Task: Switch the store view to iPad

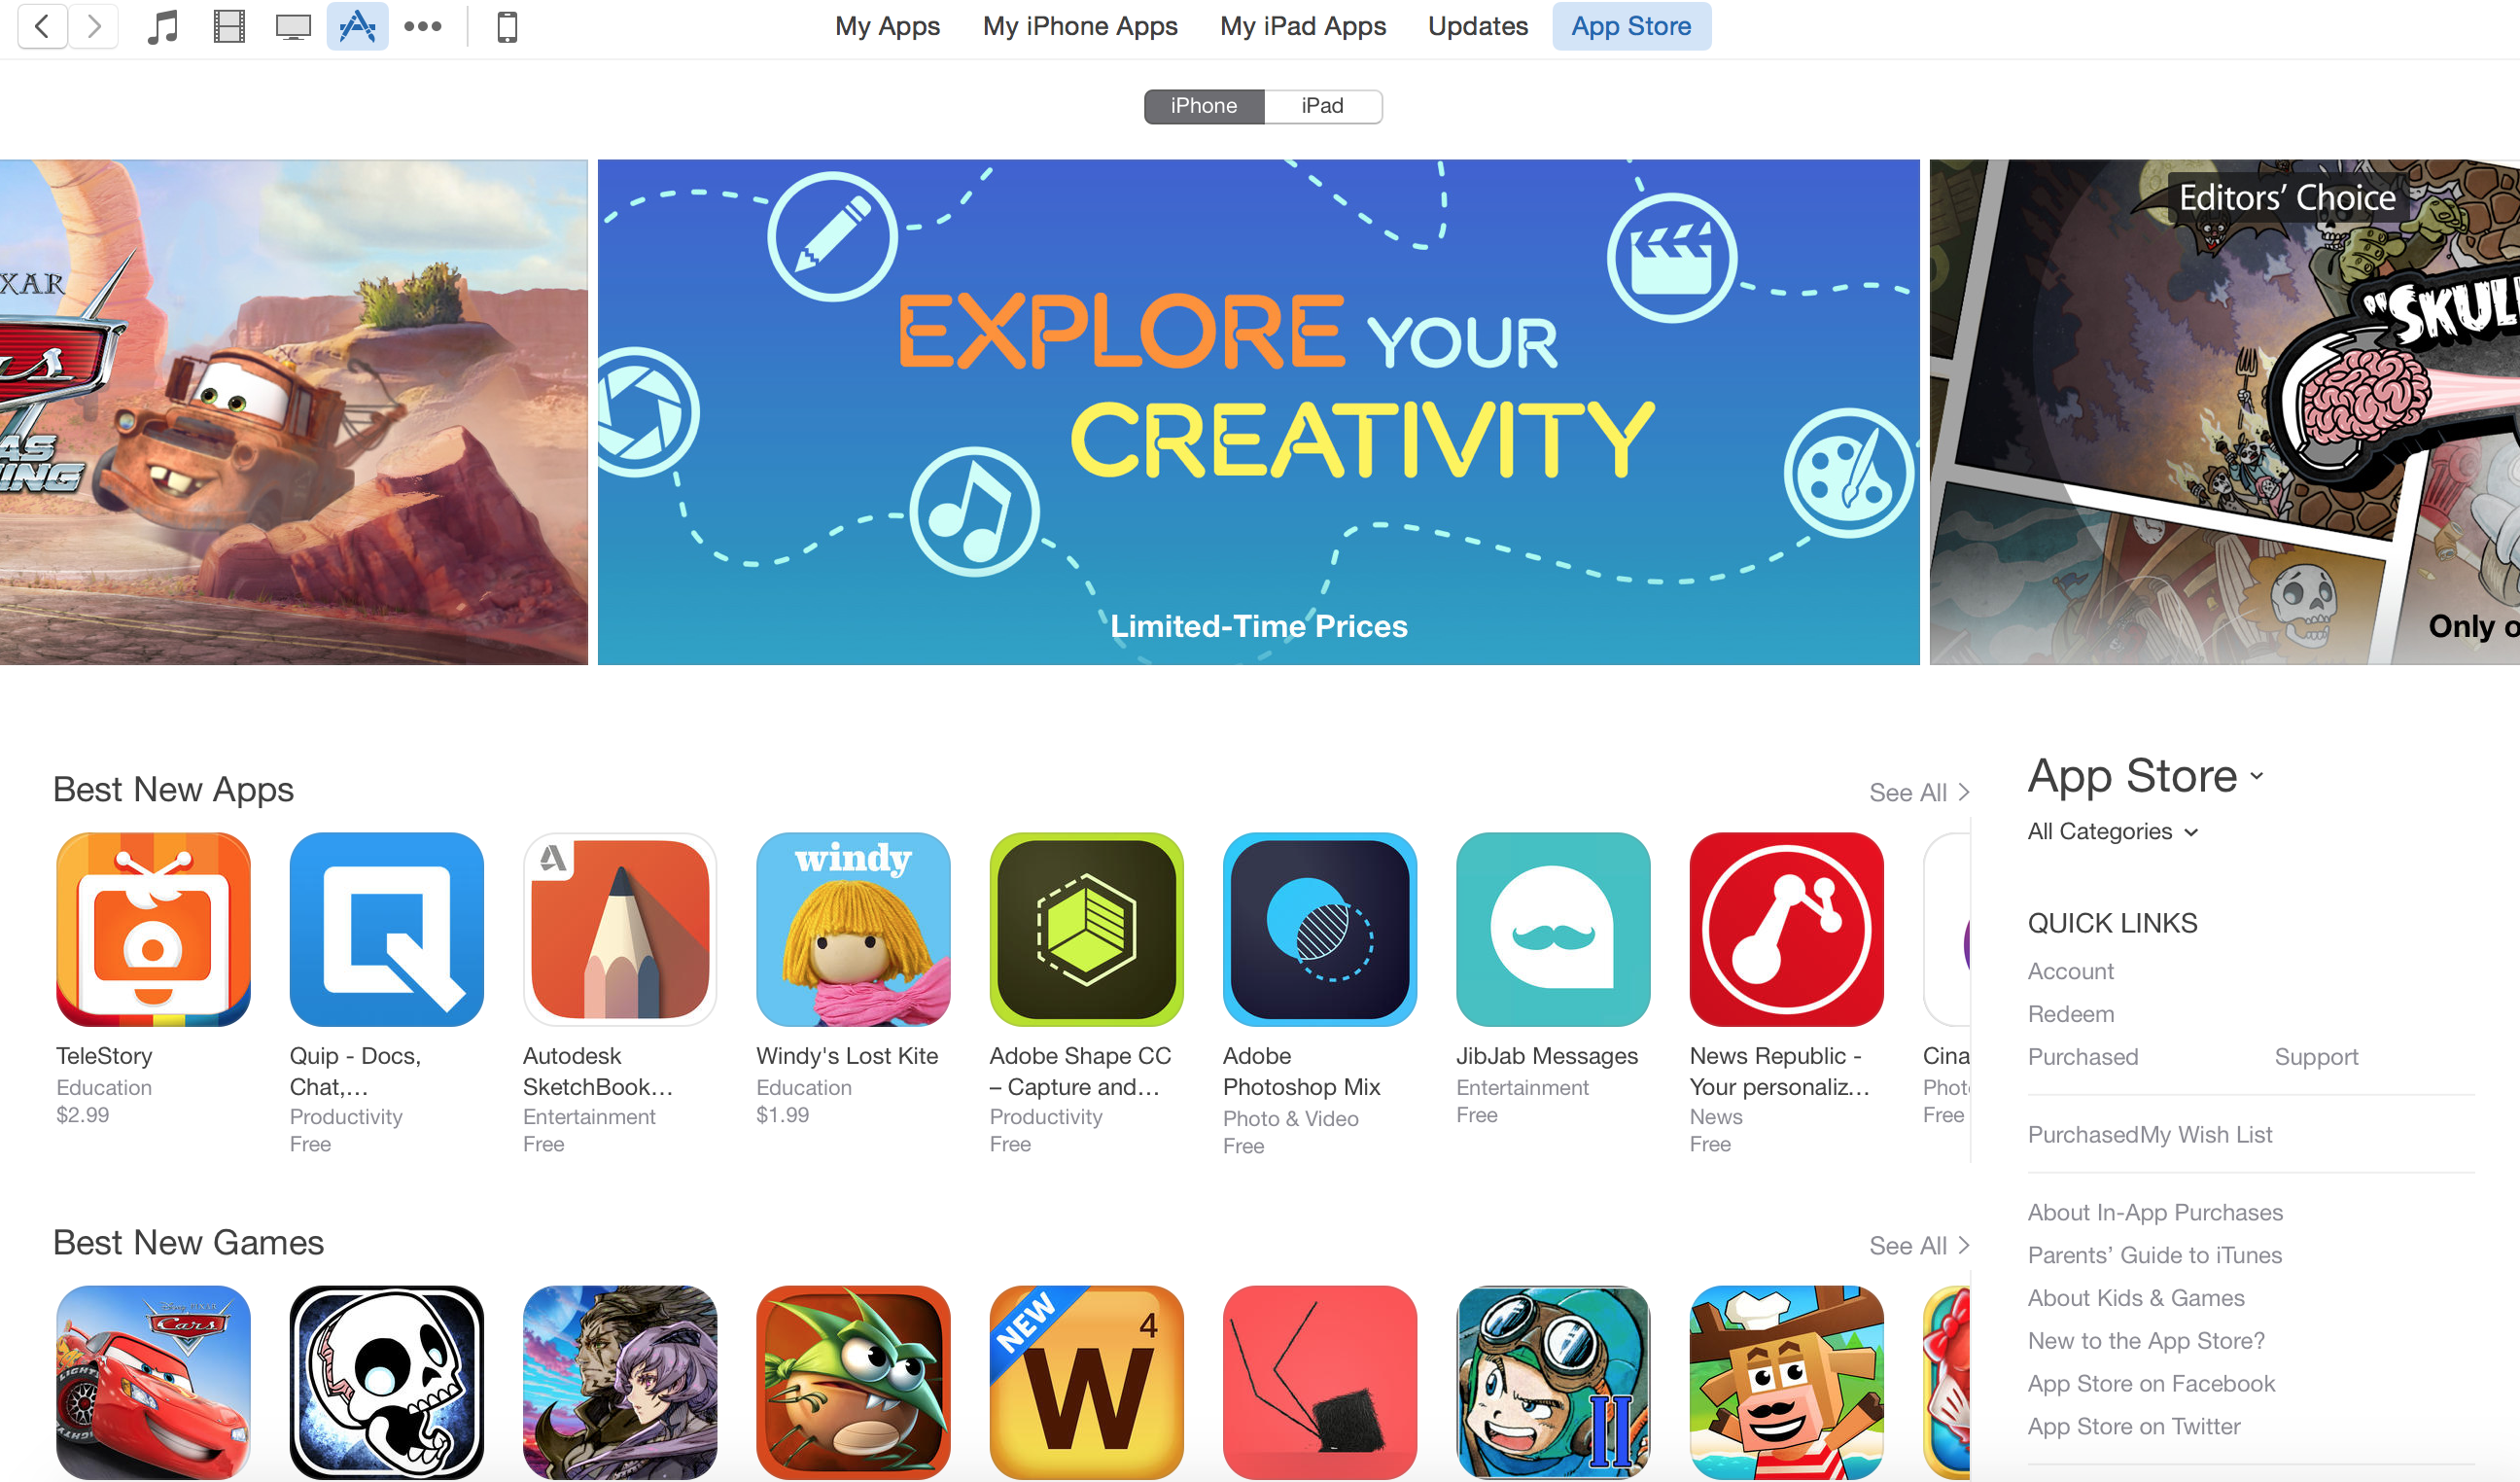Action: tap(1322, 106)
